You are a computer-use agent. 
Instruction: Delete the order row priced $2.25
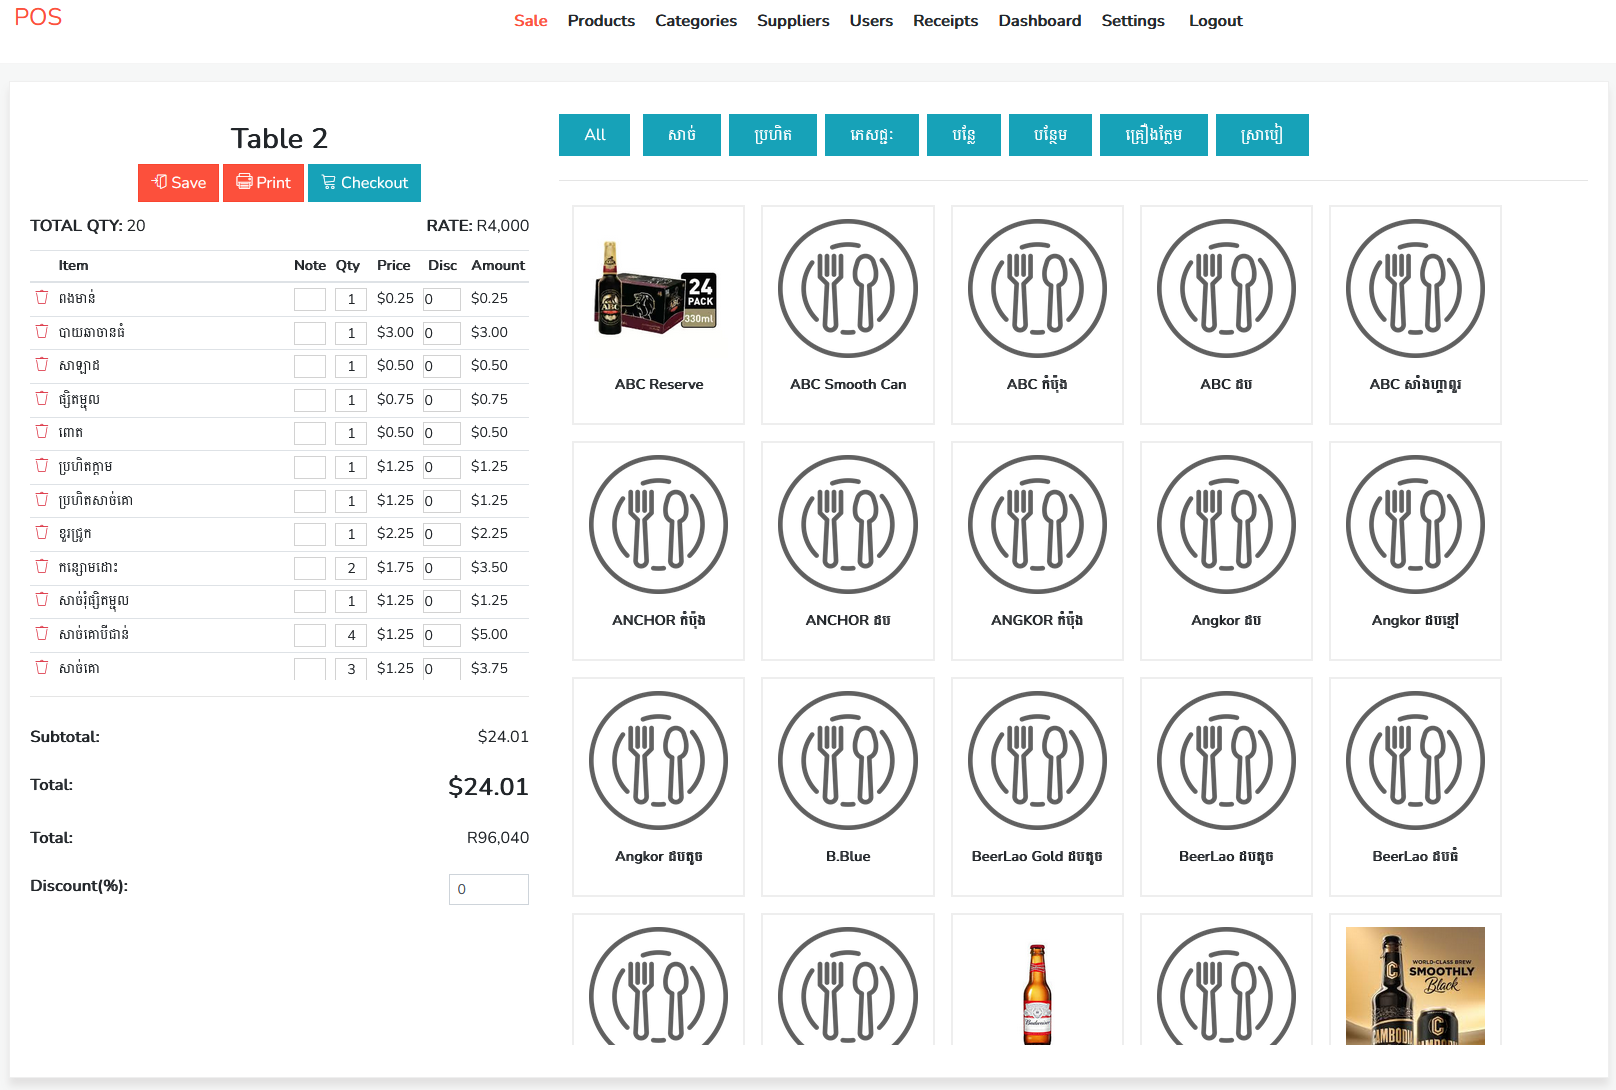tap(42, 533)
